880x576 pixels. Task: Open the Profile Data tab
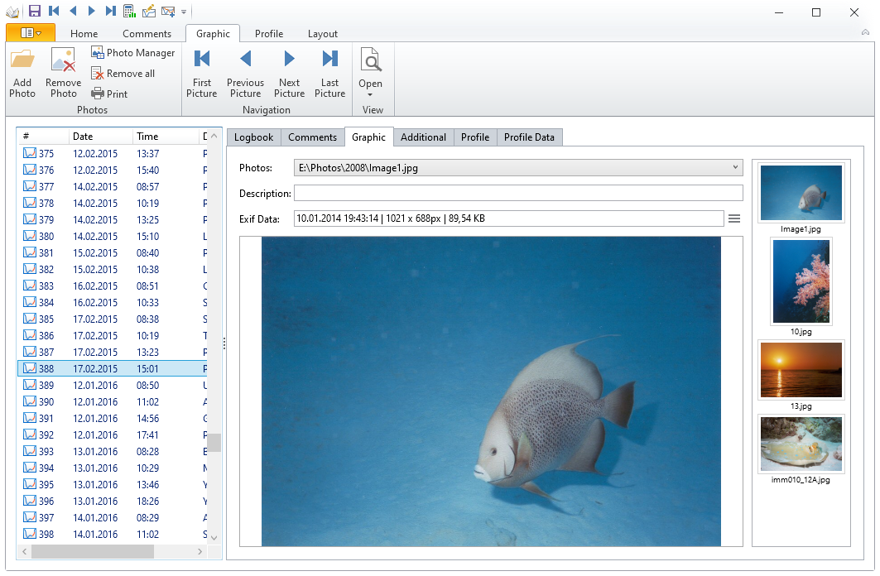529,137
